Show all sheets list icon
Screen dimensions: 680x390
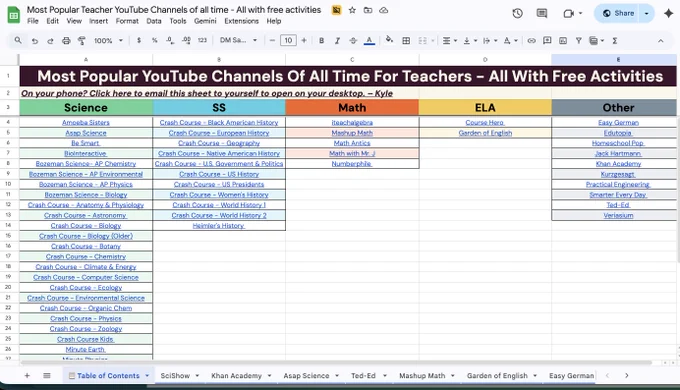tap(47, 375)
